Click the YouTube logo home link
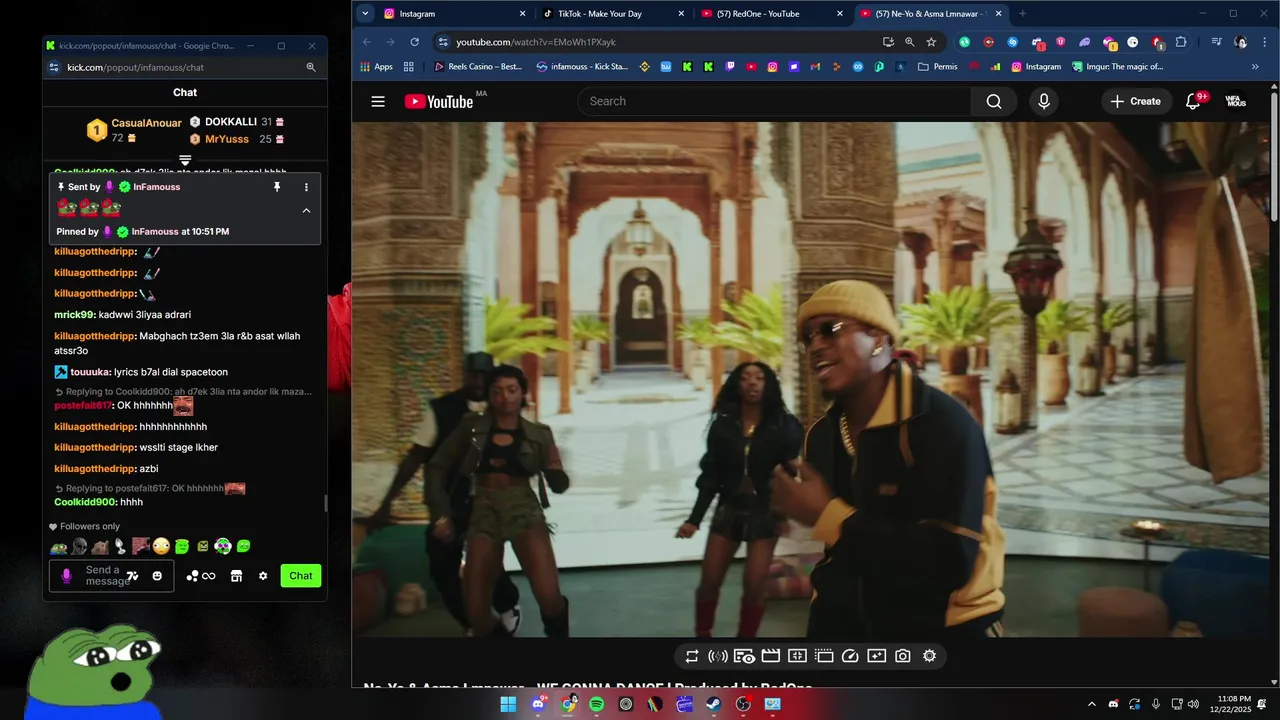 [x=439, y=101]
